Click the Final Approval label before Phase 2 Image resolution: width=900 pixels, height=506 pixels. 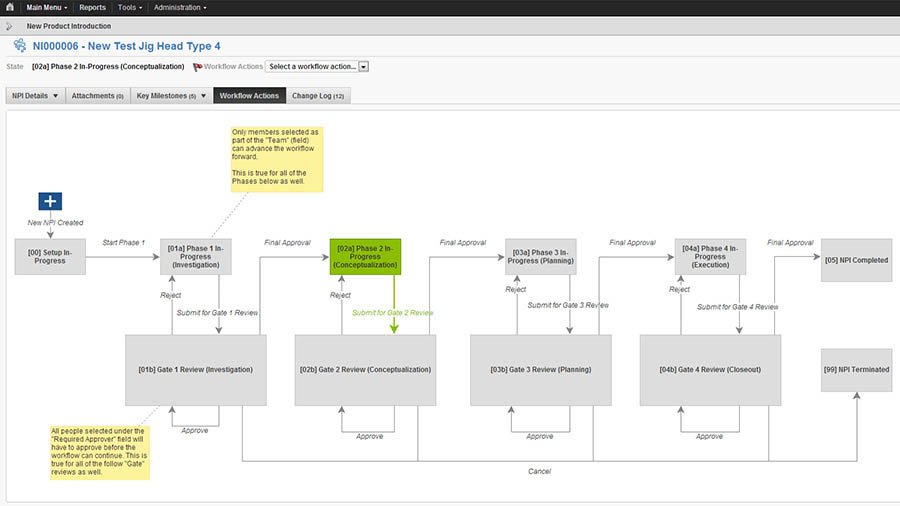tap(287, 243)
